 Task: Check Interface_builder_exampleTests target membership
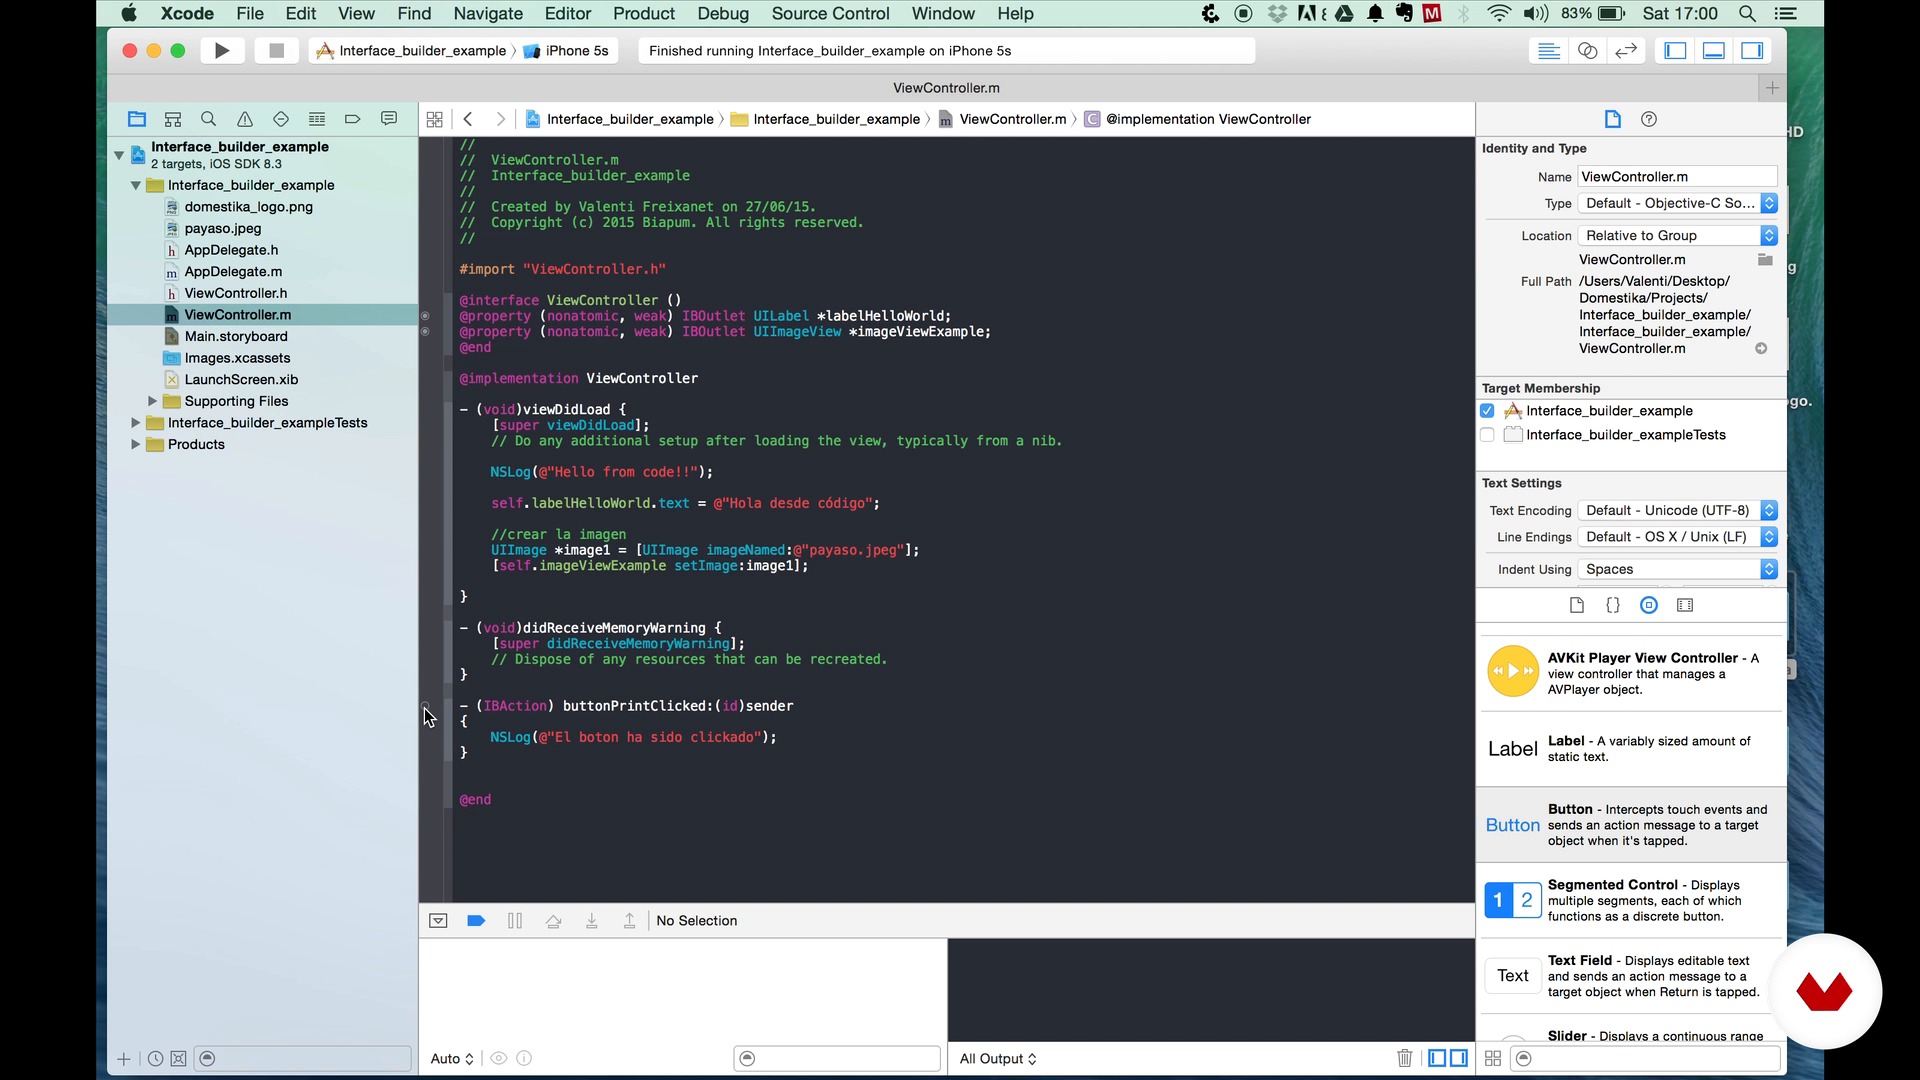1487,435
